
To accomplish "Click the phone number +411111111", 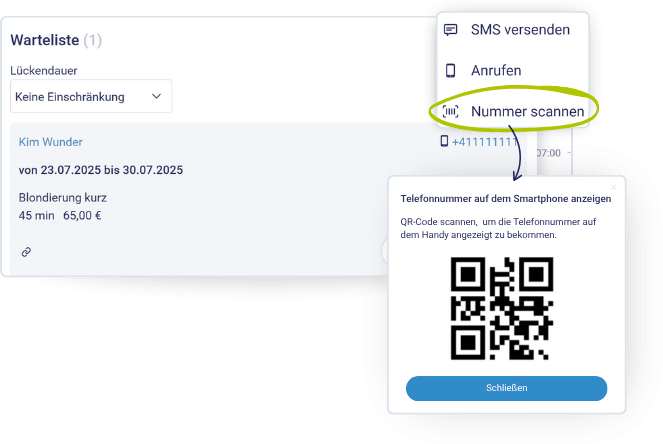I will click(485, 142).
